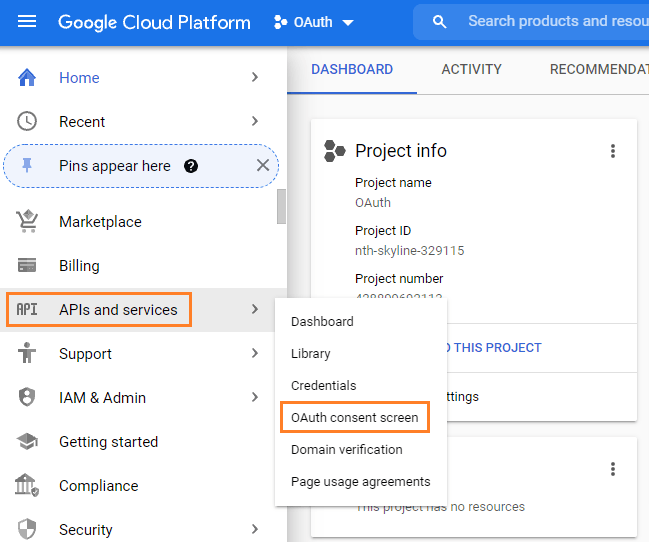Expand the IAM & Admin chevron
Image resolution: width=649 pixels, height=542 pixels.
coord(255,397)
